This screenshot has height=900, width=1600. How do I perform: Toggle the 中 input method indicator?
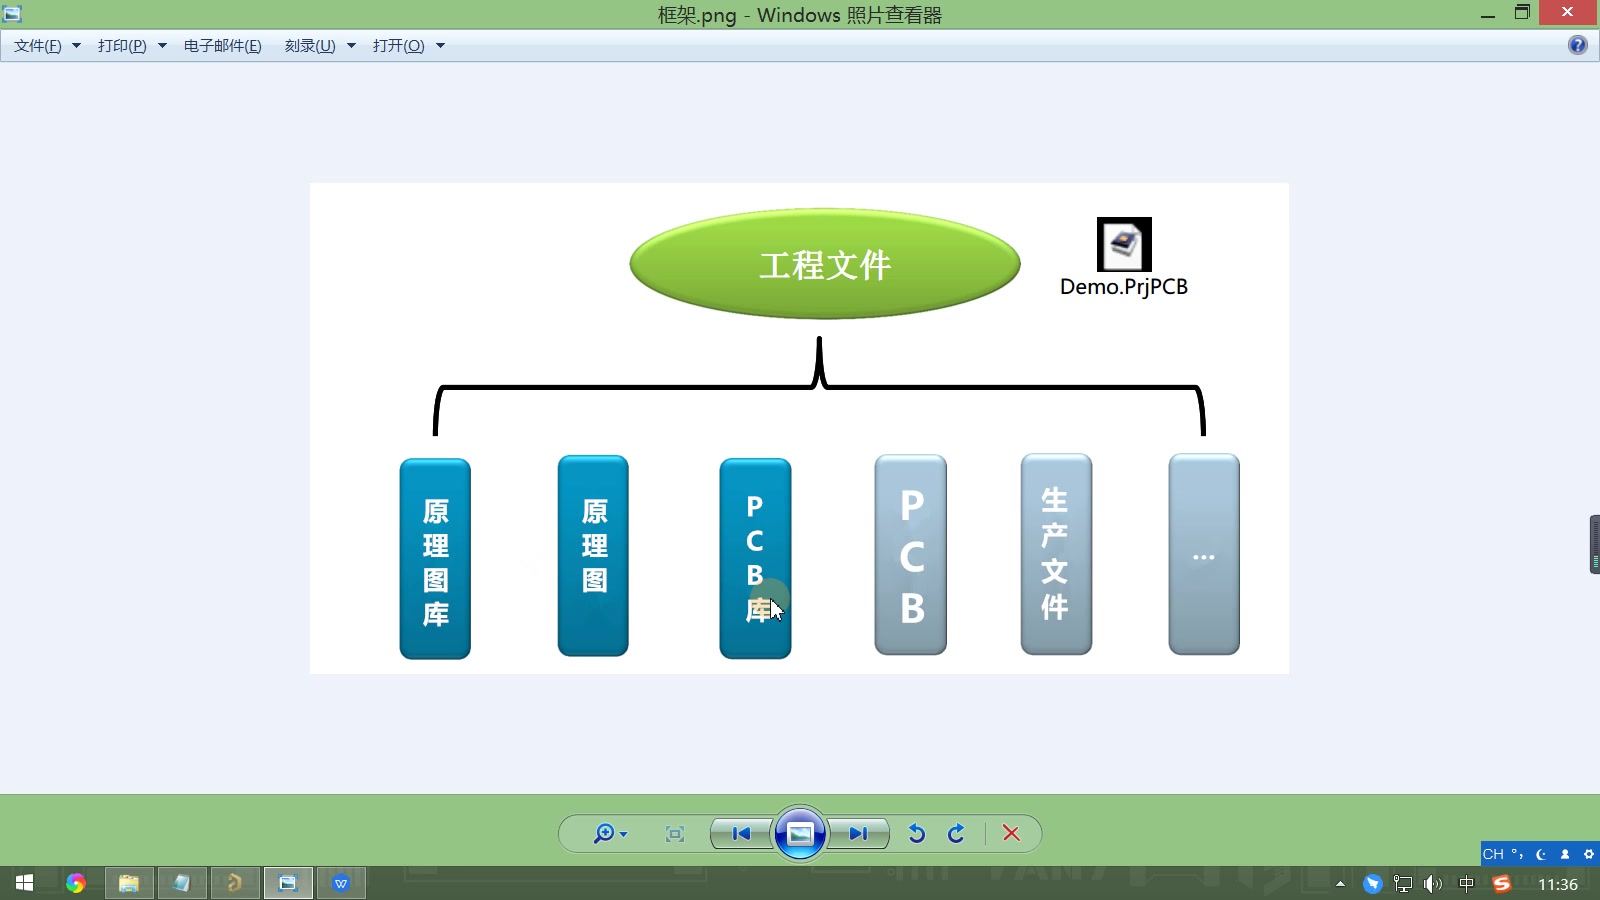click(1467, 884)
